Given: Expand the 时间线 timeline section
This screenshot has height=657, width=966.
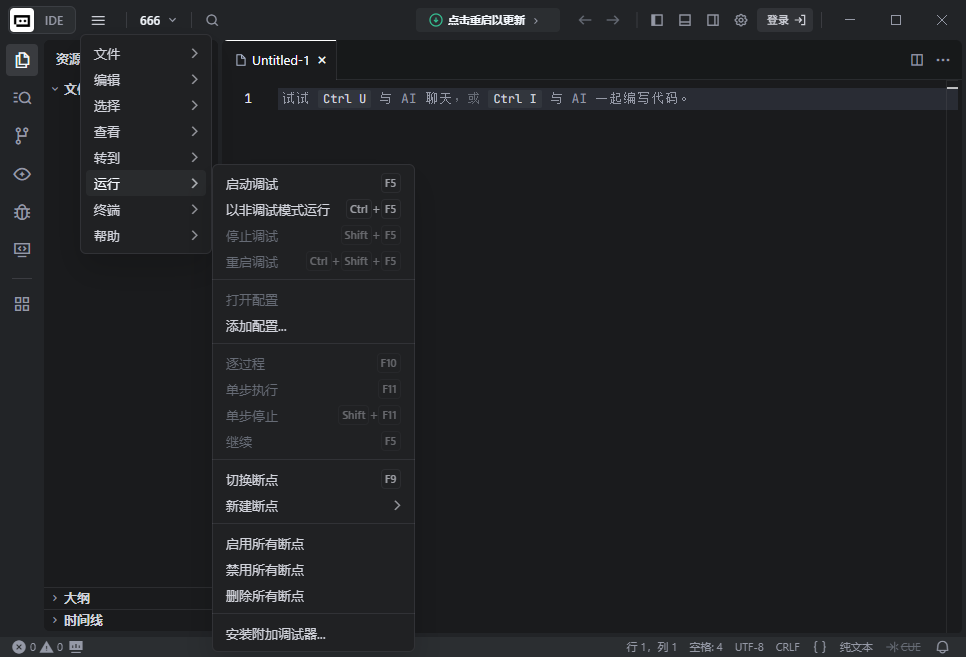Looking at the screenshot, I should point(128,620).
